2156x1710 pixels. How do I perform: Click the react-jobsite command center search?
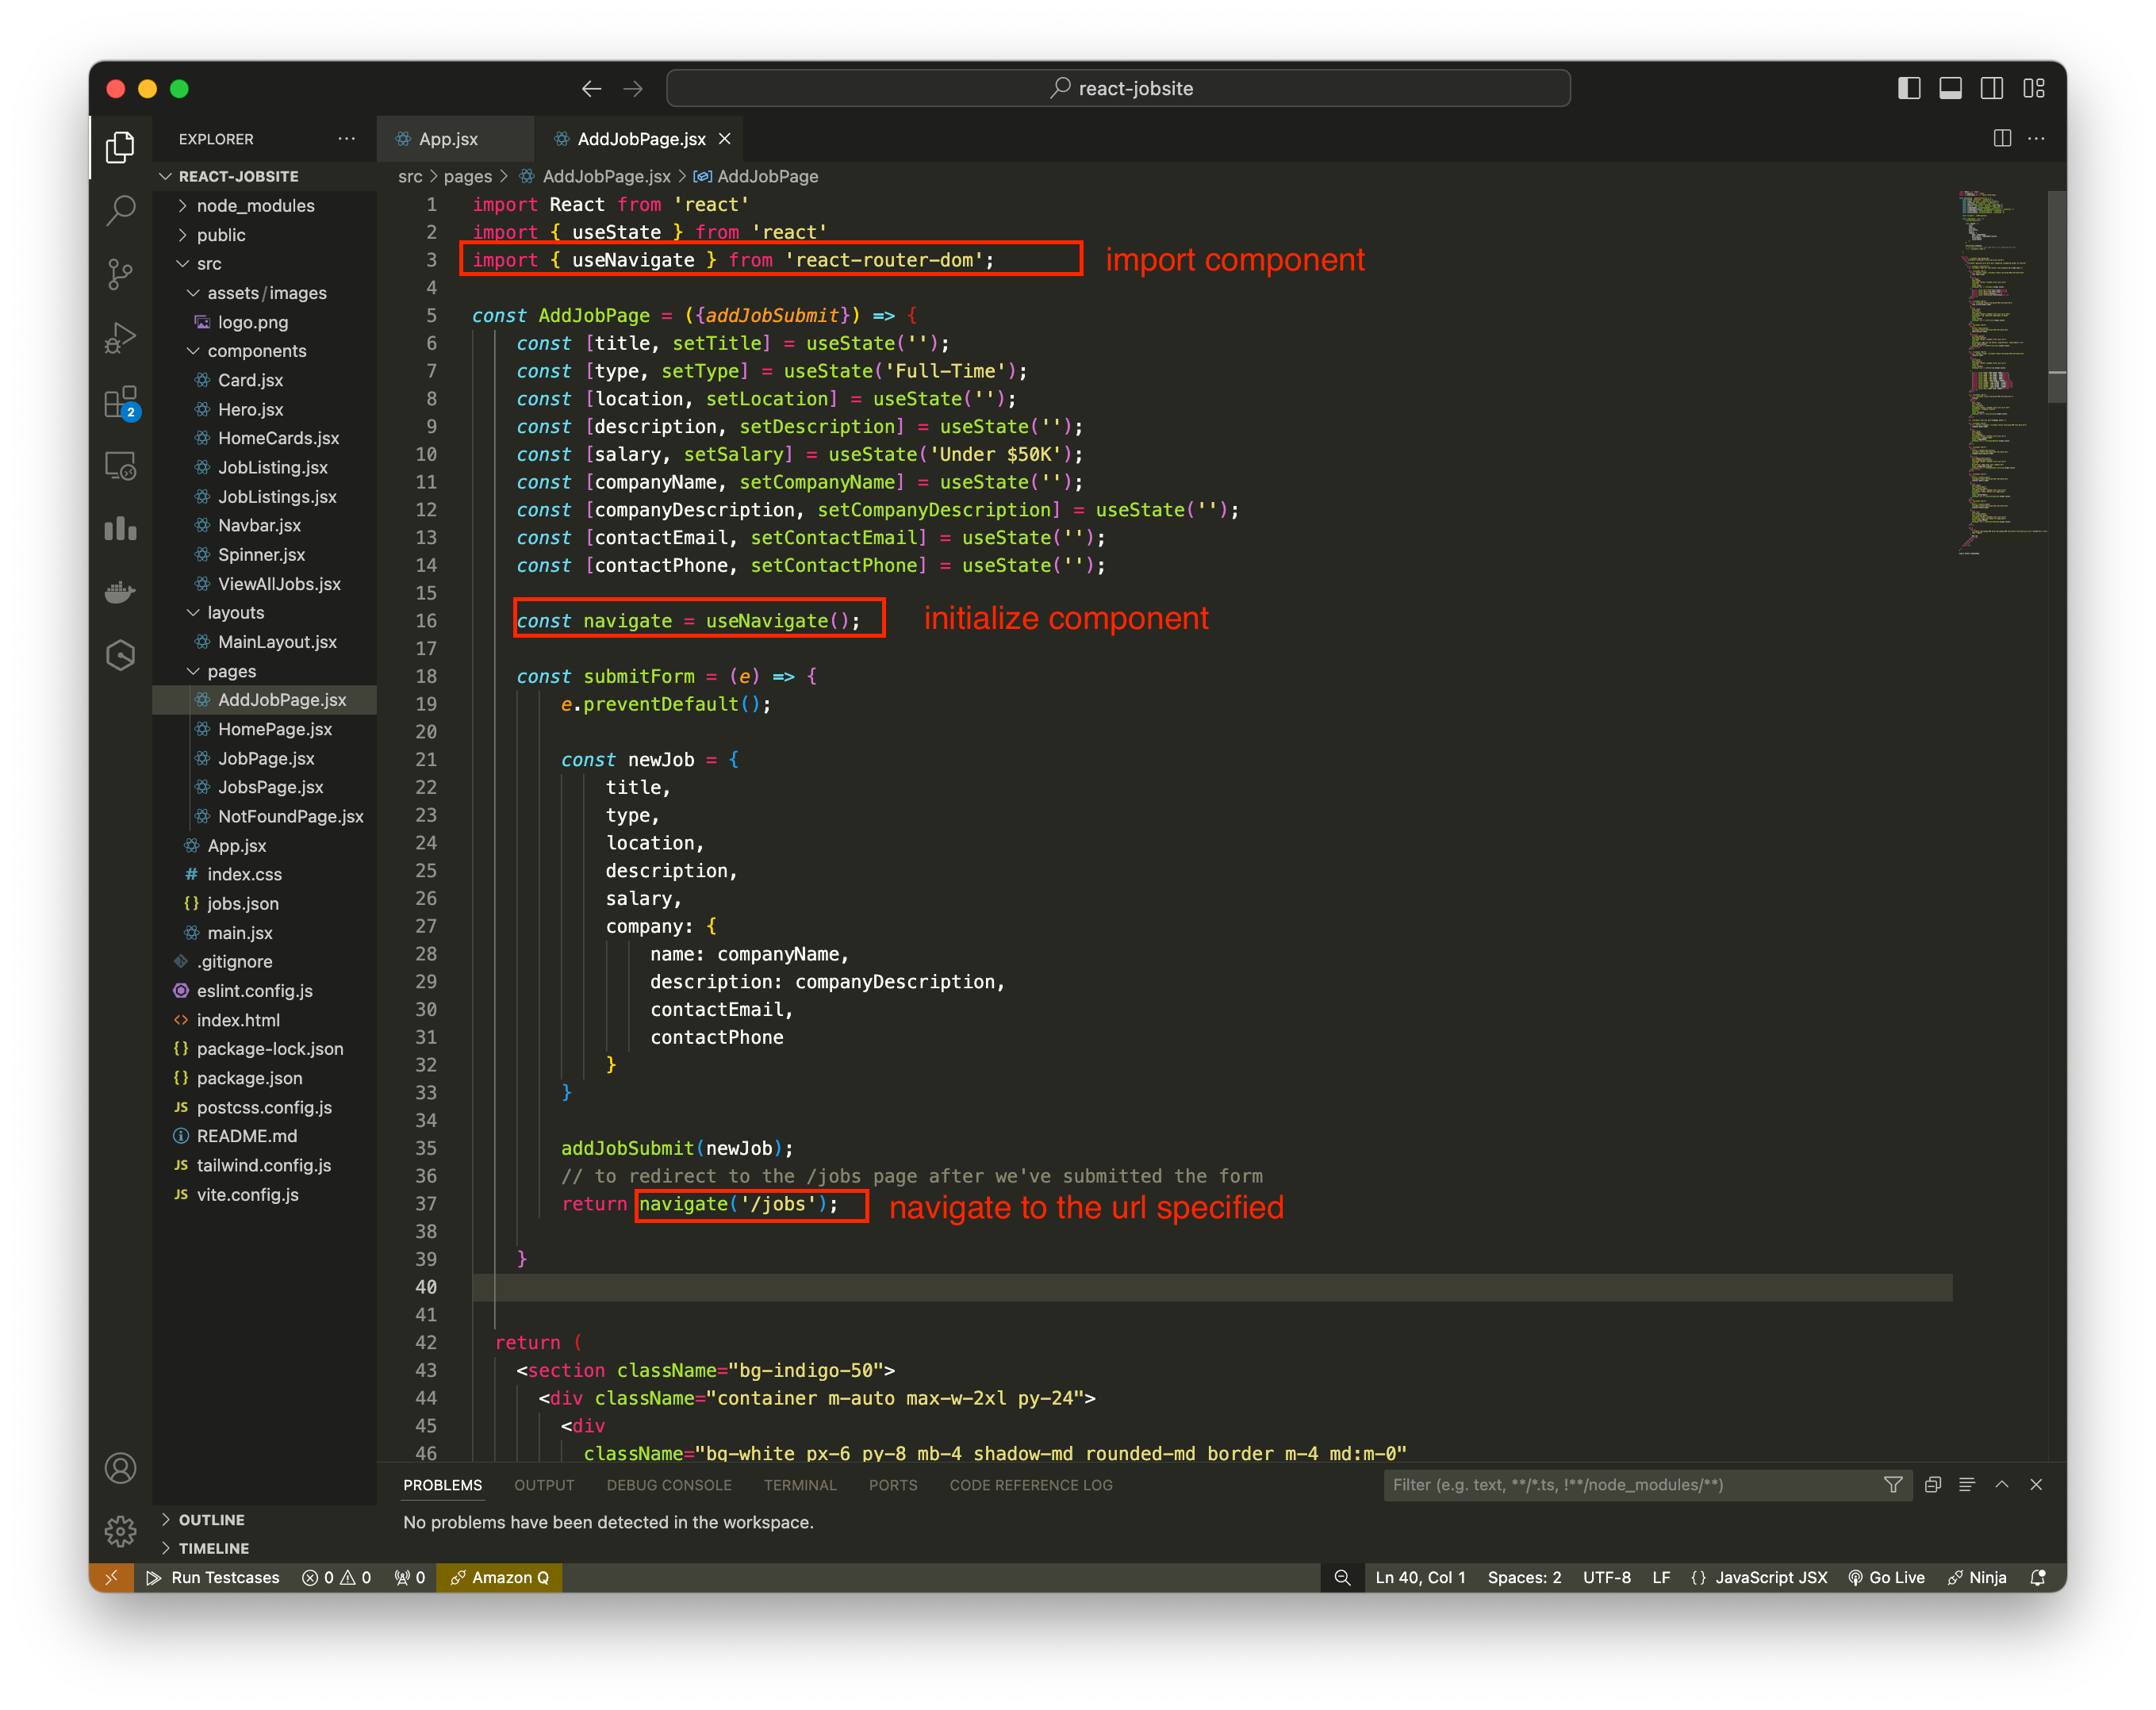pyautogui.click(x=1118, y=88)
